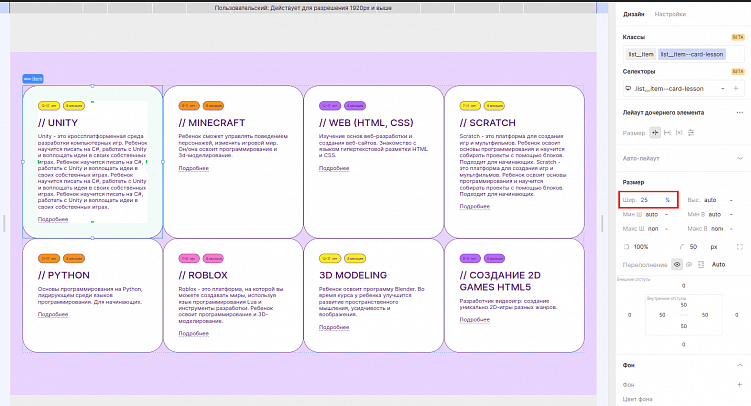Image resolution: width=751 pixels, height=406 pixels.
Task: Switch to the Дизайн tab
Action: click(x=633, y=14)
